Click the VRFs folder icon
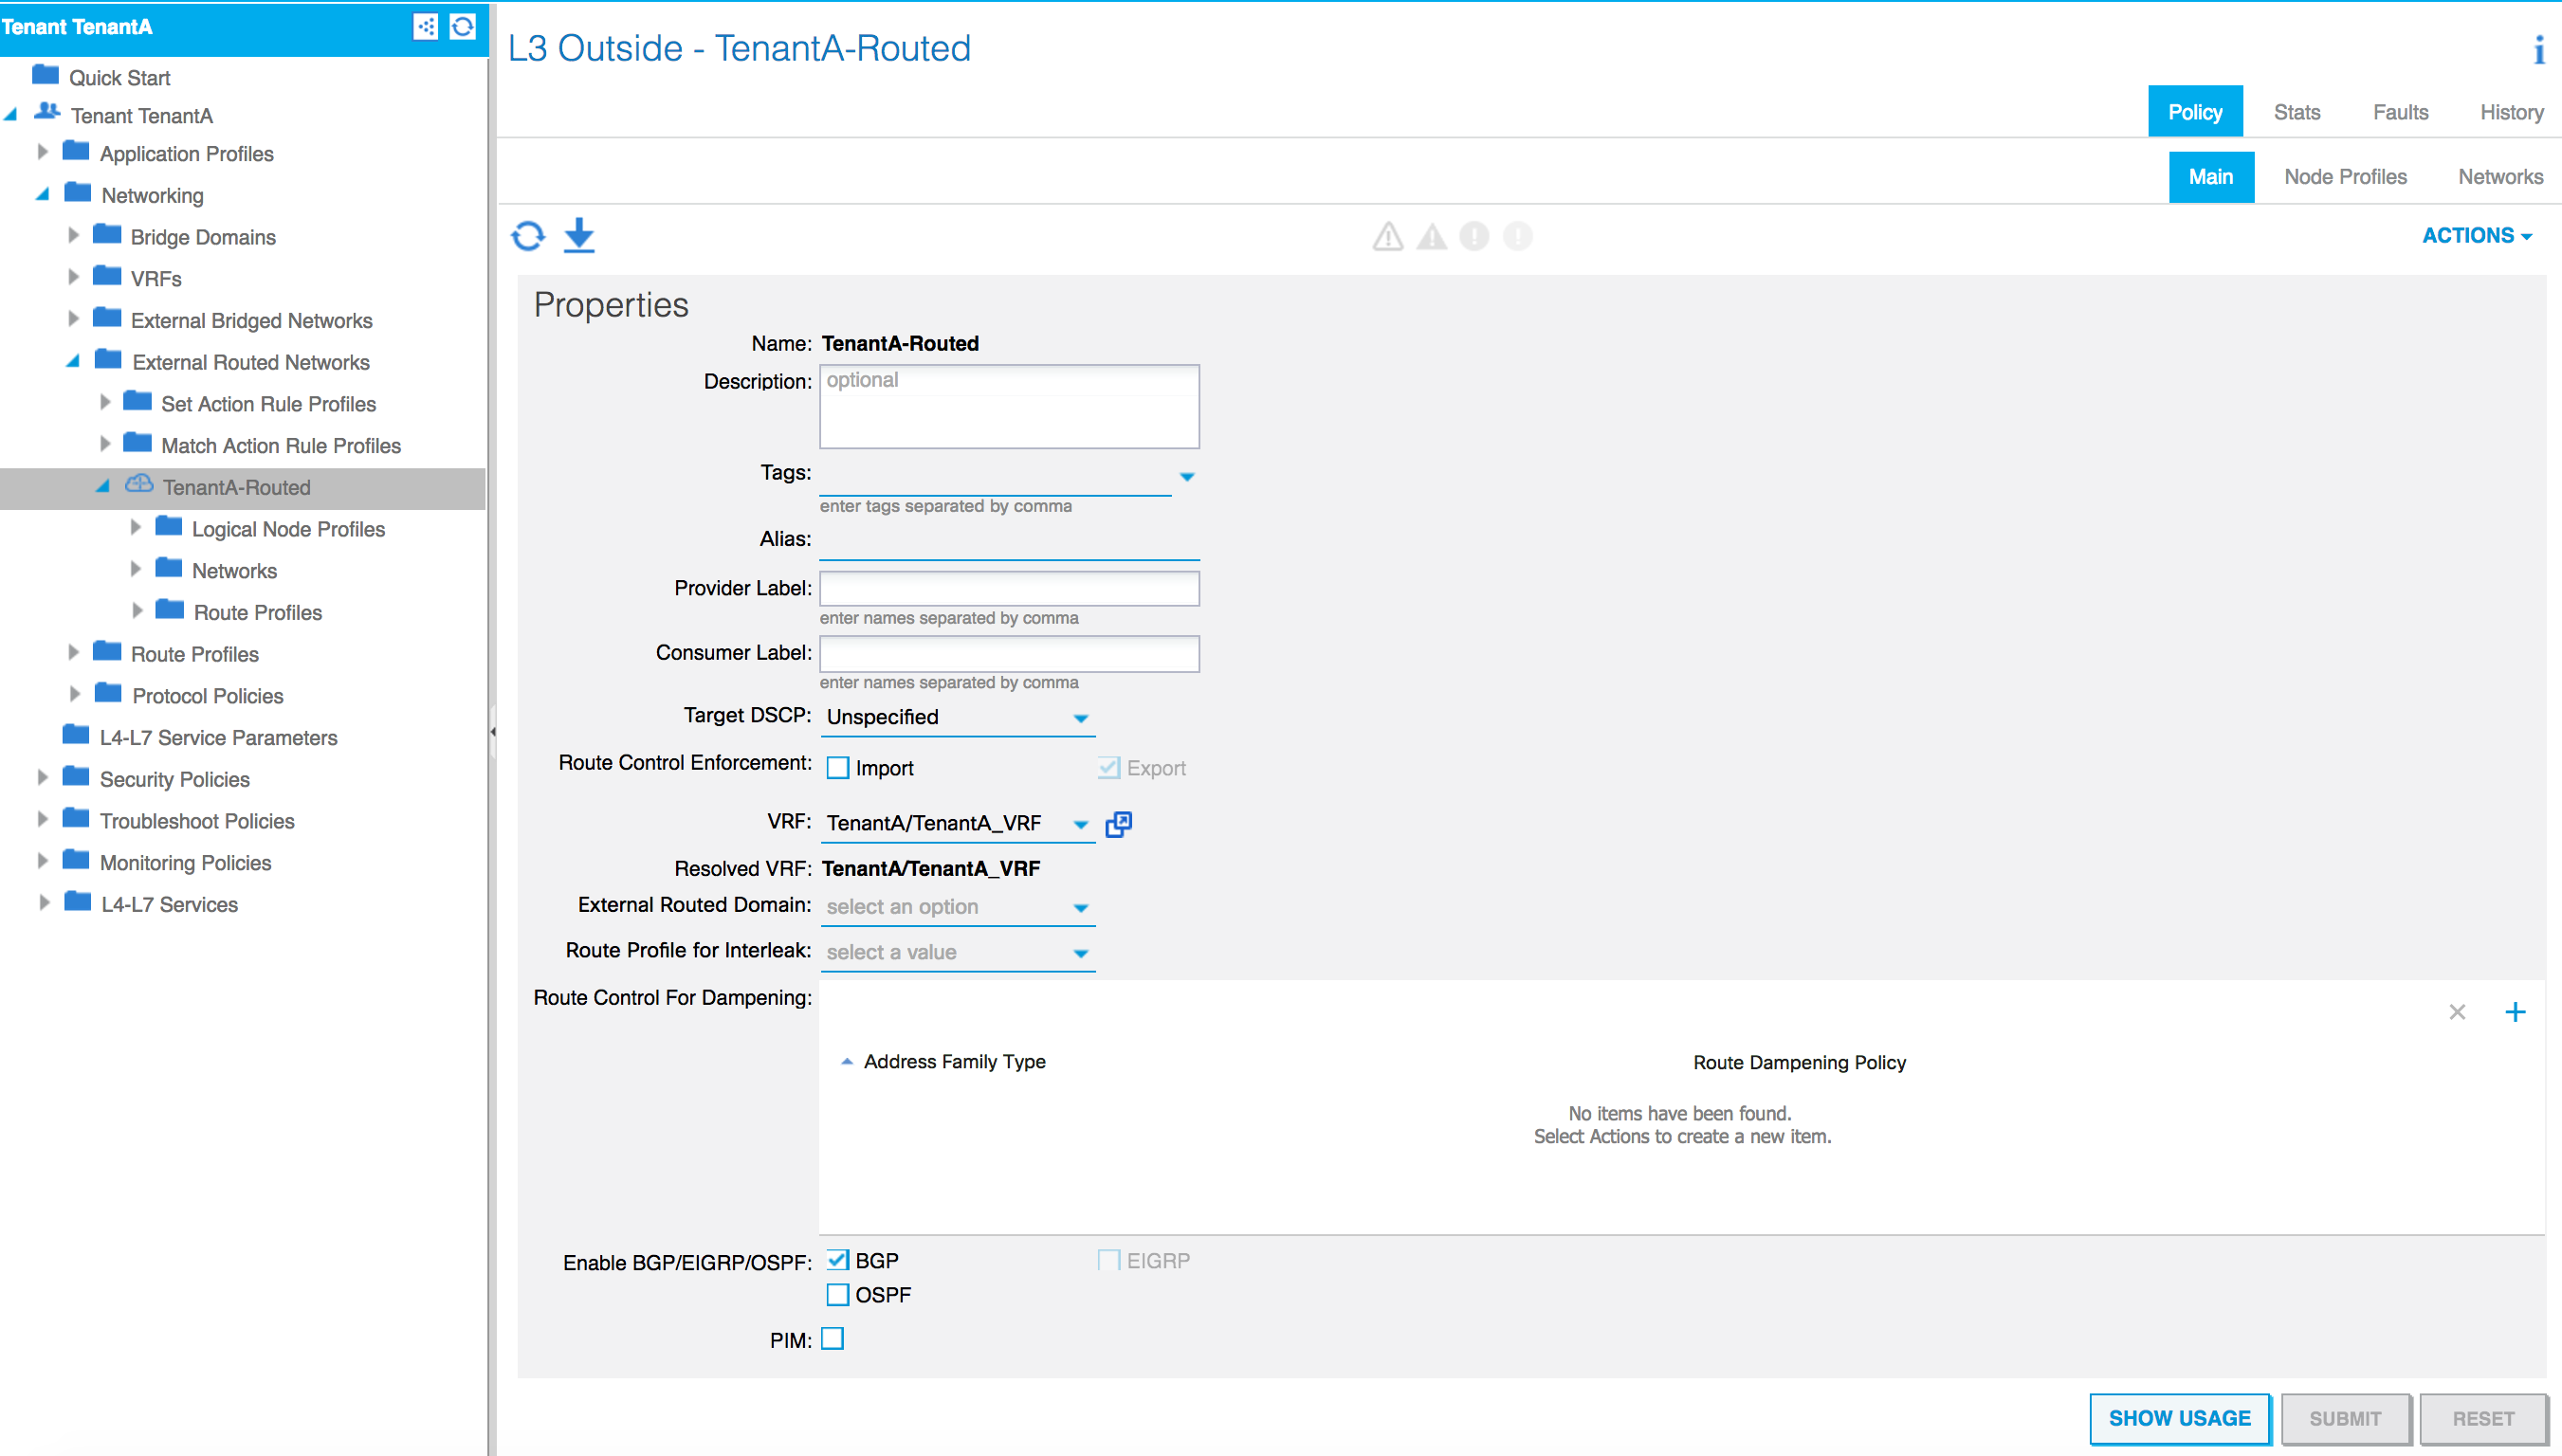Screen dimensions: 2562x1456 (x=107, y=276)
